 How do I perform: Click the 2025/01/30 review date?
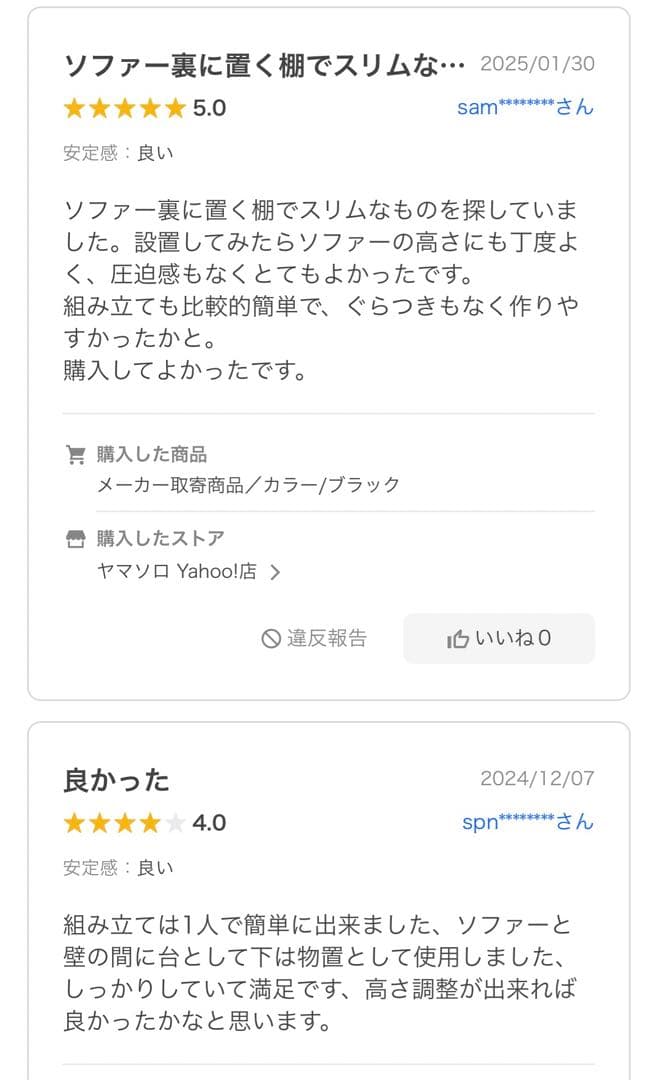(538, 63)
